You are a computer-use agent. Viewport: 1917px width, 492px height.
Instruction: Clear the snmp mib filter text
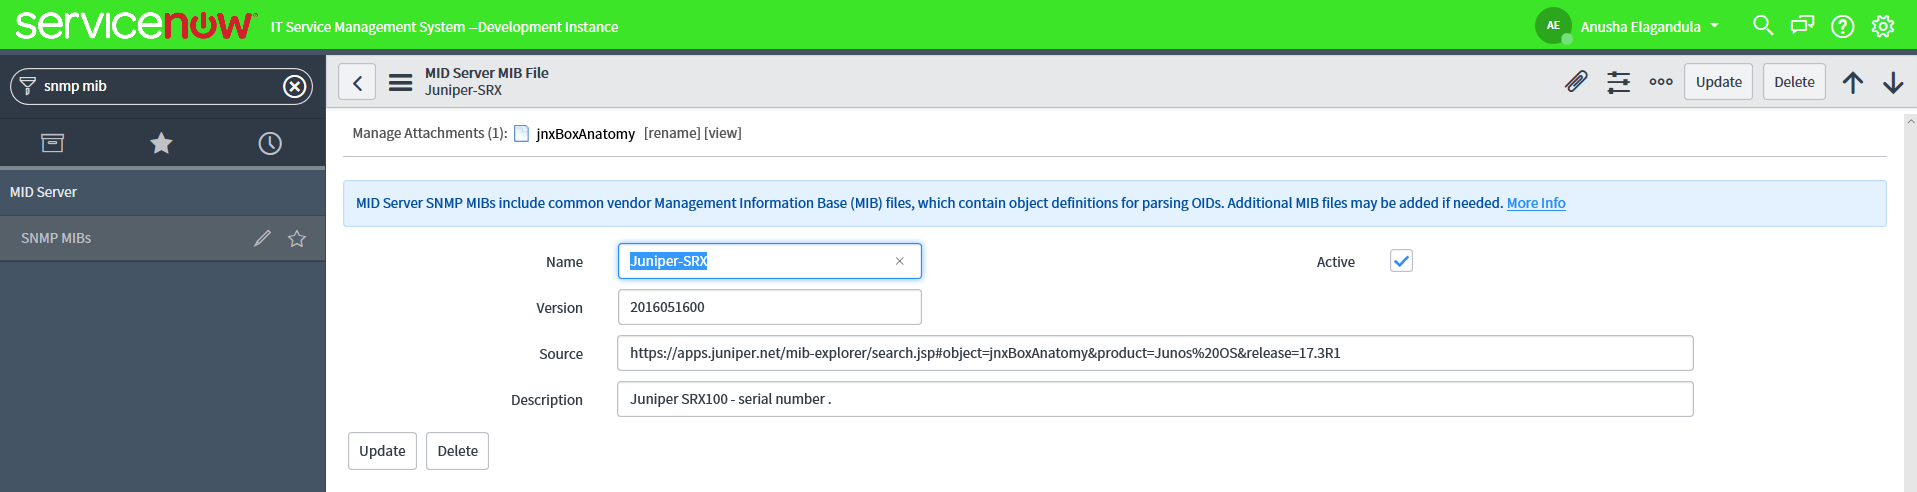coord(294,86)
